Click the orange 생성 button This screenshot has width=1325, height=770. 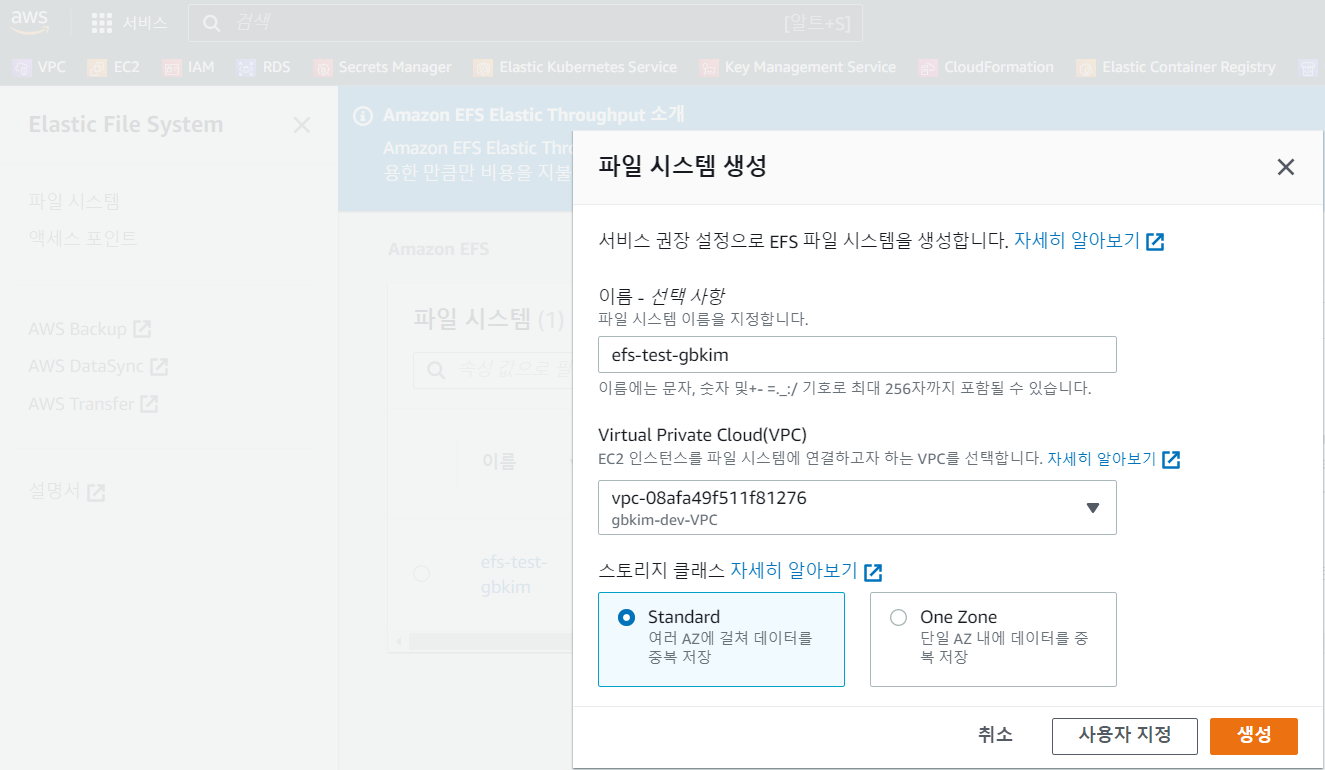pos(1253,735)
